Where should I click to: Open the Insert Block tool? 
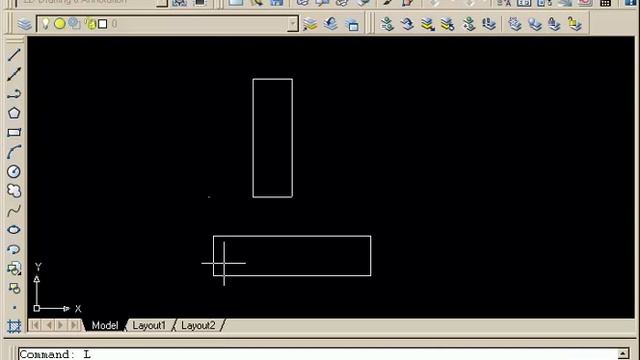click(14, 269)
